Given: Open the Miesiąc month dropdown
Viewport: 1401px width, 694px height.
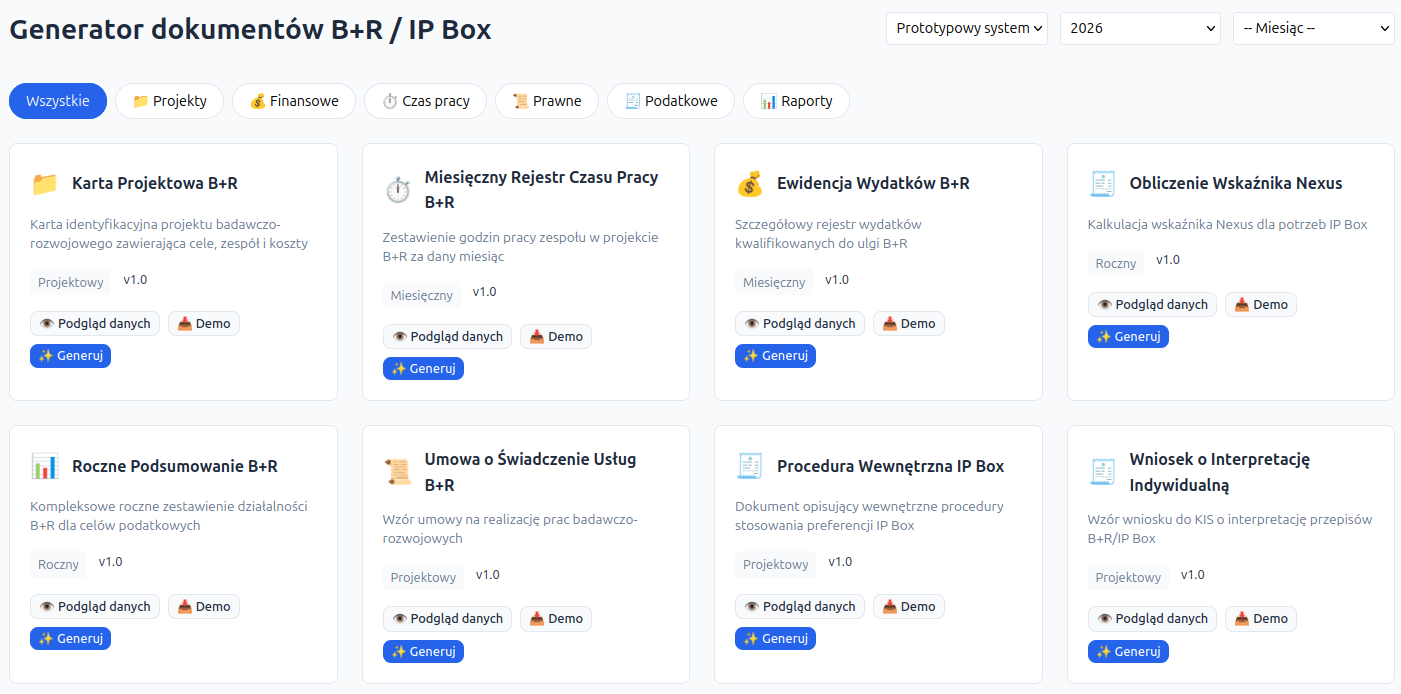Looking at the screenshot, I should coord(1313,28).
